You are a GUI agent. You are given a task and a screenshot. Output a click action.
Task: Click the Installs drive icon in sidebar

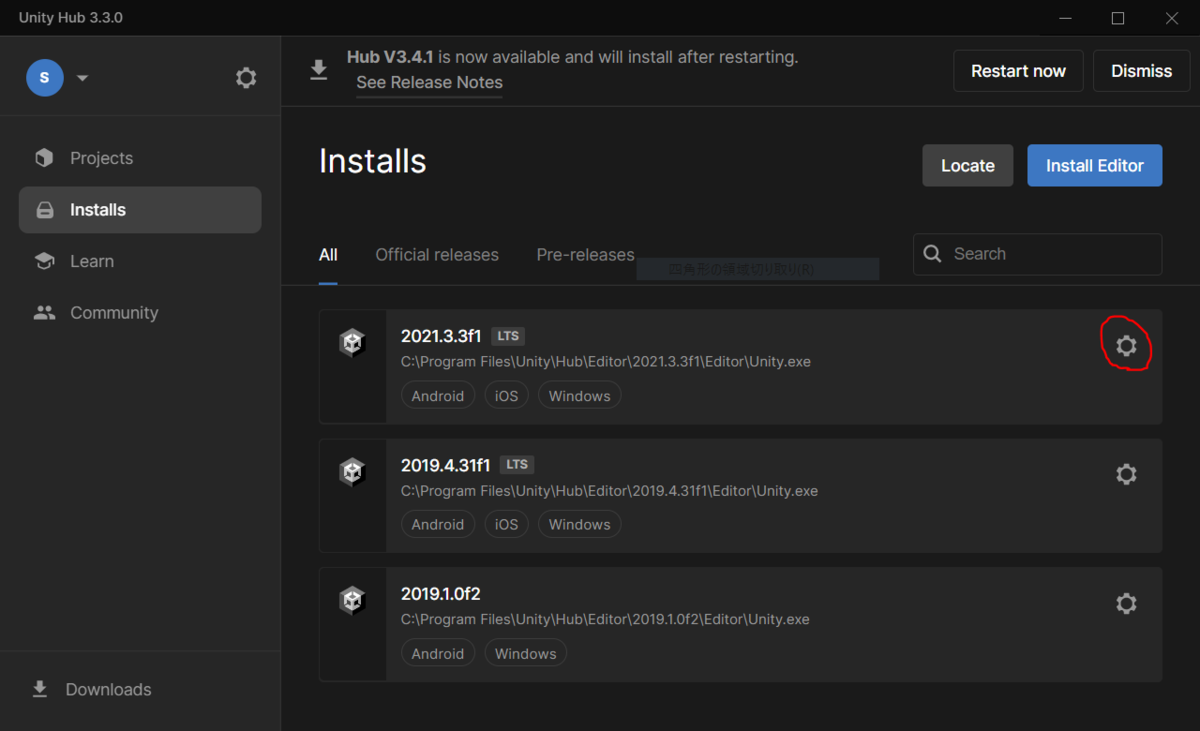pyautogui.click(x=44, y=210)
